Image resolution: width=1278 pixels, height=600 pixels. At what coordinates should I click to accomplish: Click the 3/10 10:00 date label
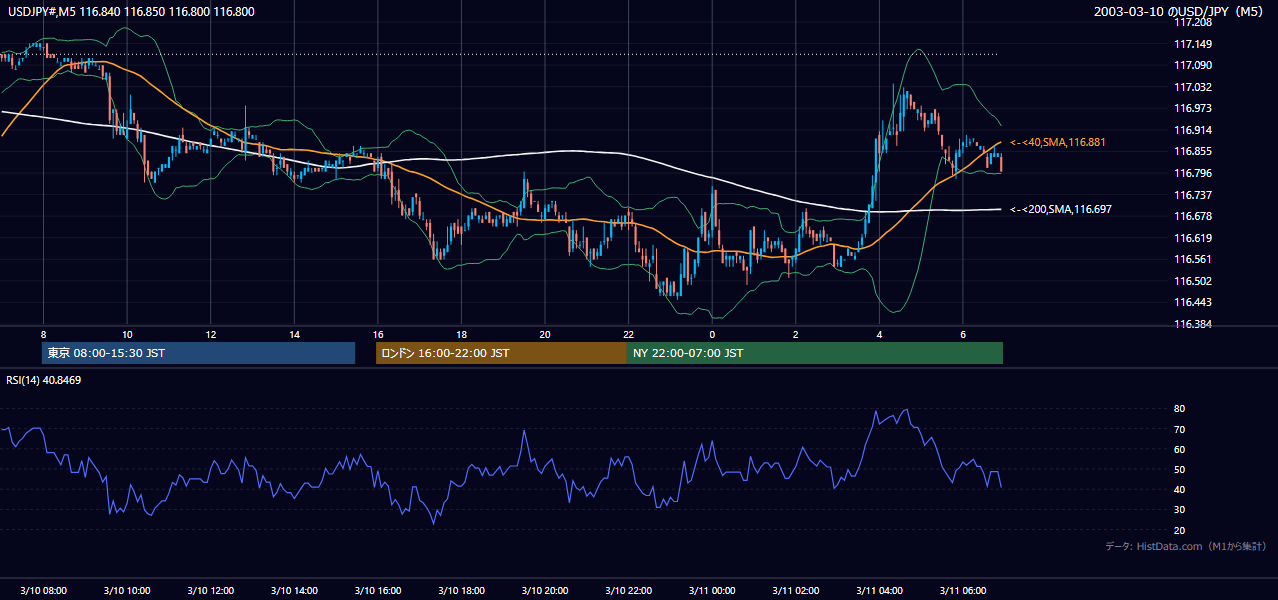click(x=127, y=590)
